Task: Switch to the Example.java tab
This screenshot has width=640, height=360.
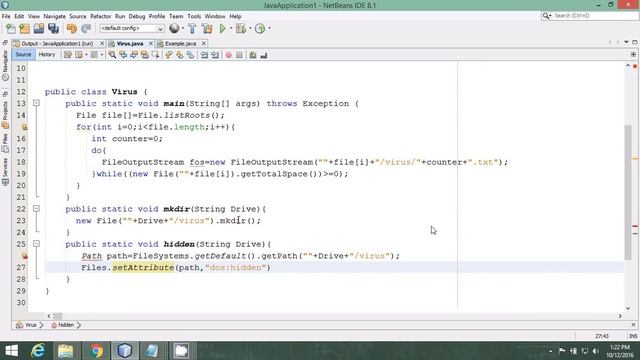Action: point(180,43)
